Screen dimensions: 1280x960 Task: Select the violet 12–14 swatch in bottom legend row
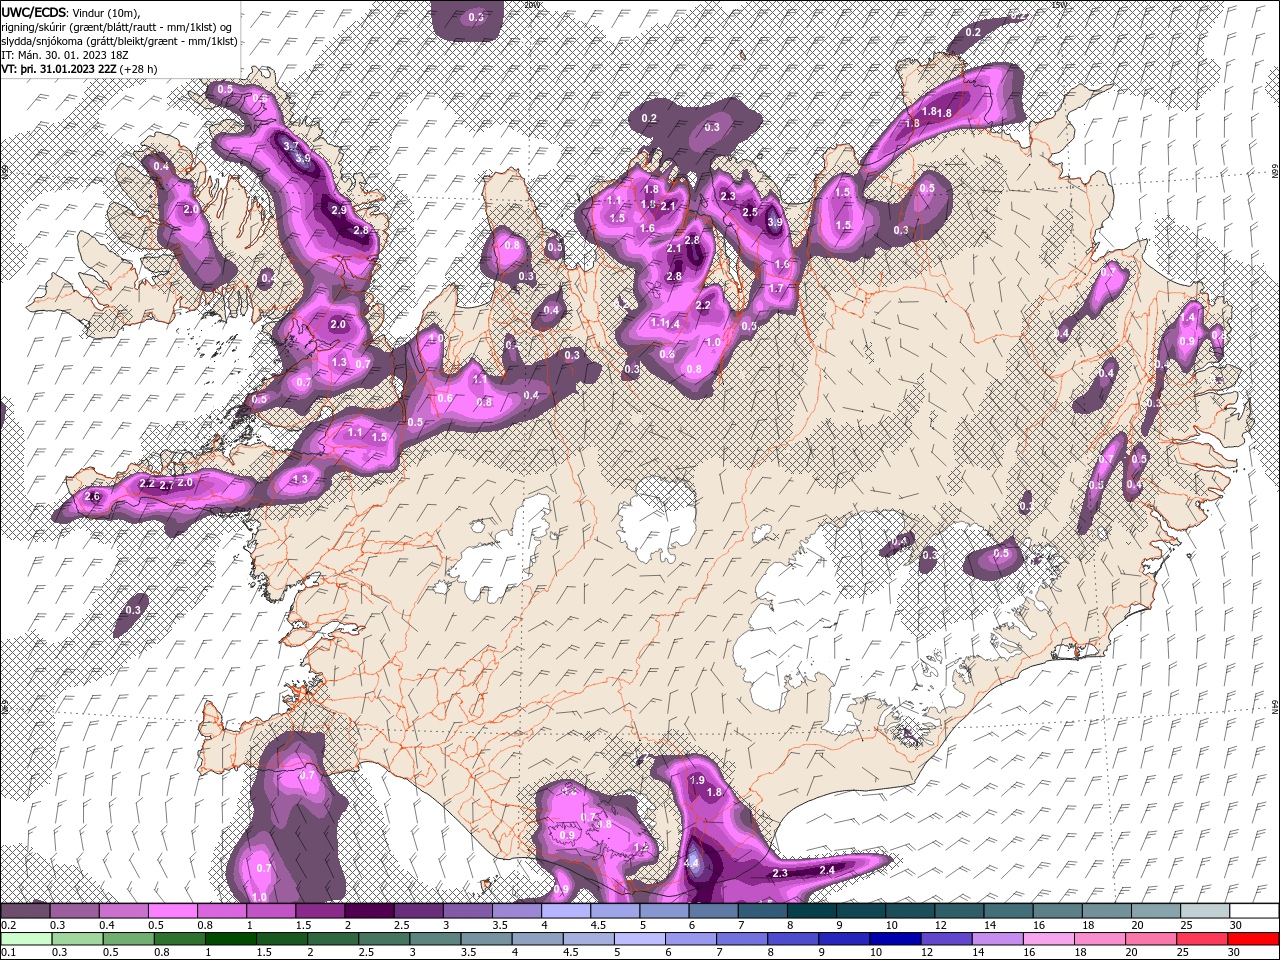coord(946,939)
